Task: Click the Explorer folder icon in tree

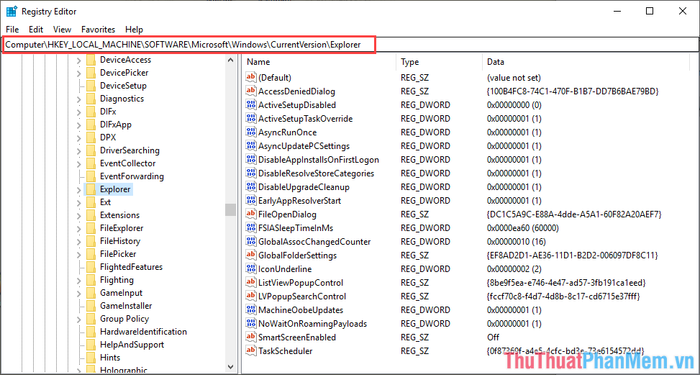Action: (91, 189)
